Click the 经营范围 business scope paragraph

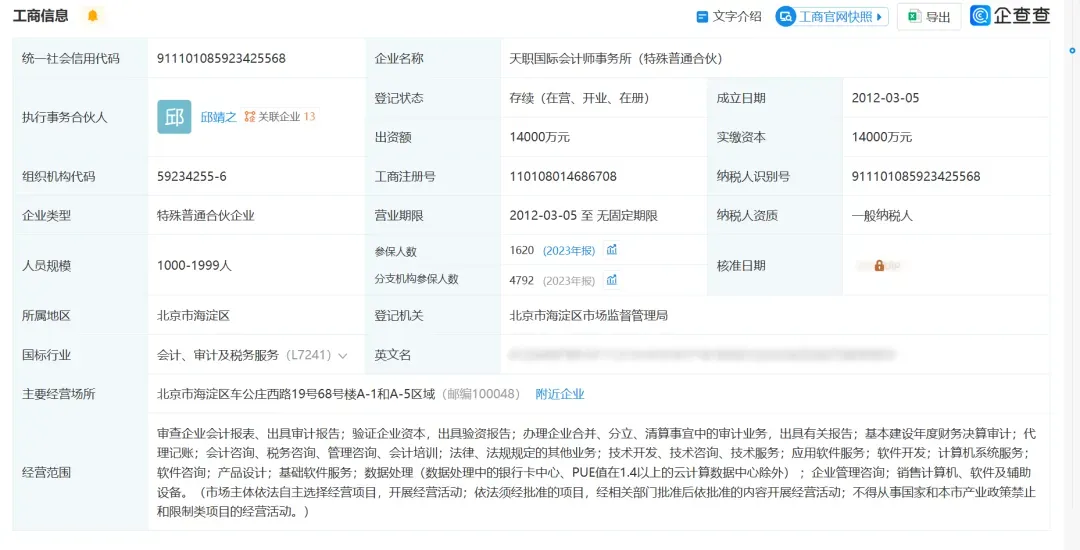tap(596, 473)
